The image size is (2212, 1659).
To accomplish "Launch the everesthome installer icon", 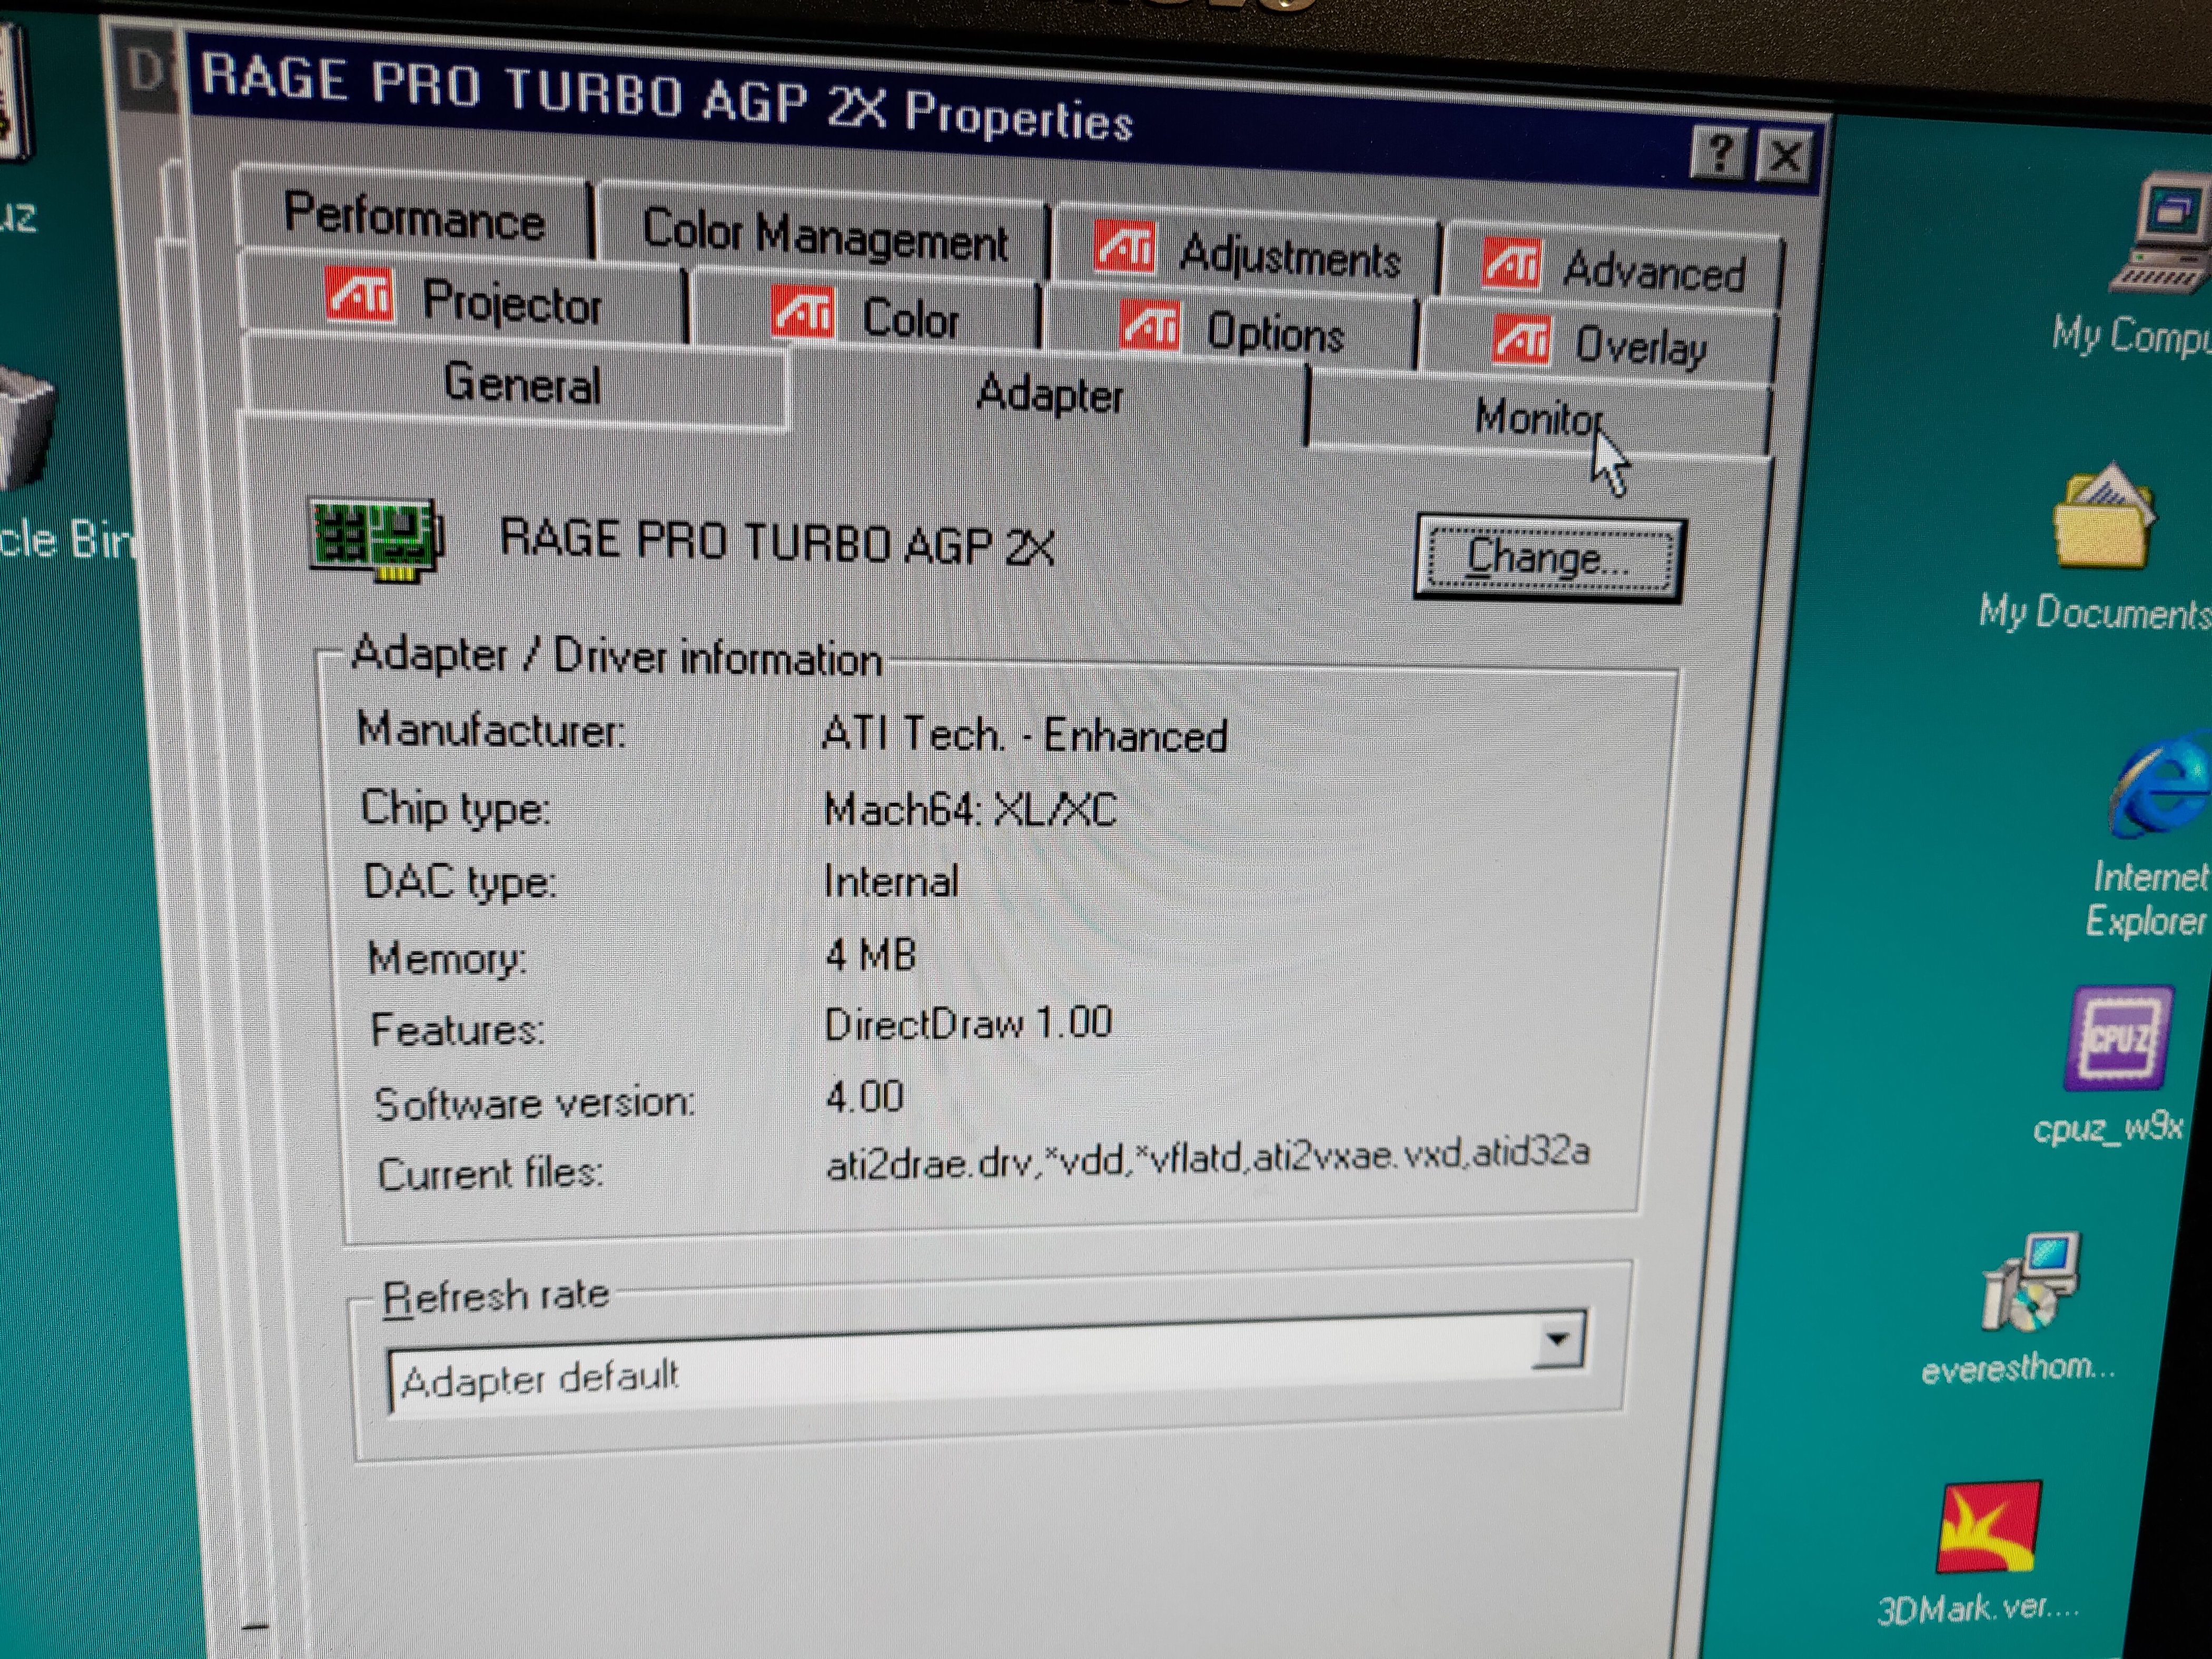I will 2030,1285.
